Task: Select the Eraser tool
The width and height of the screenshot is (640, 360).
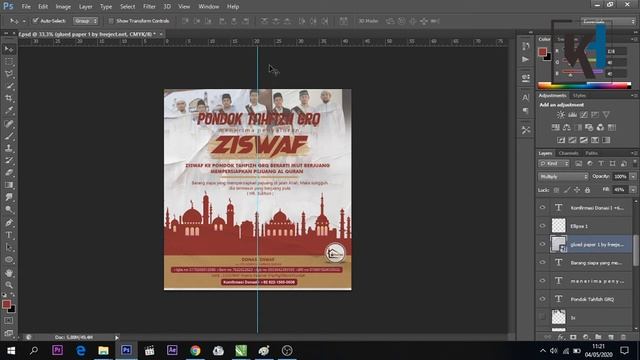Action: [x=9, y=173]
